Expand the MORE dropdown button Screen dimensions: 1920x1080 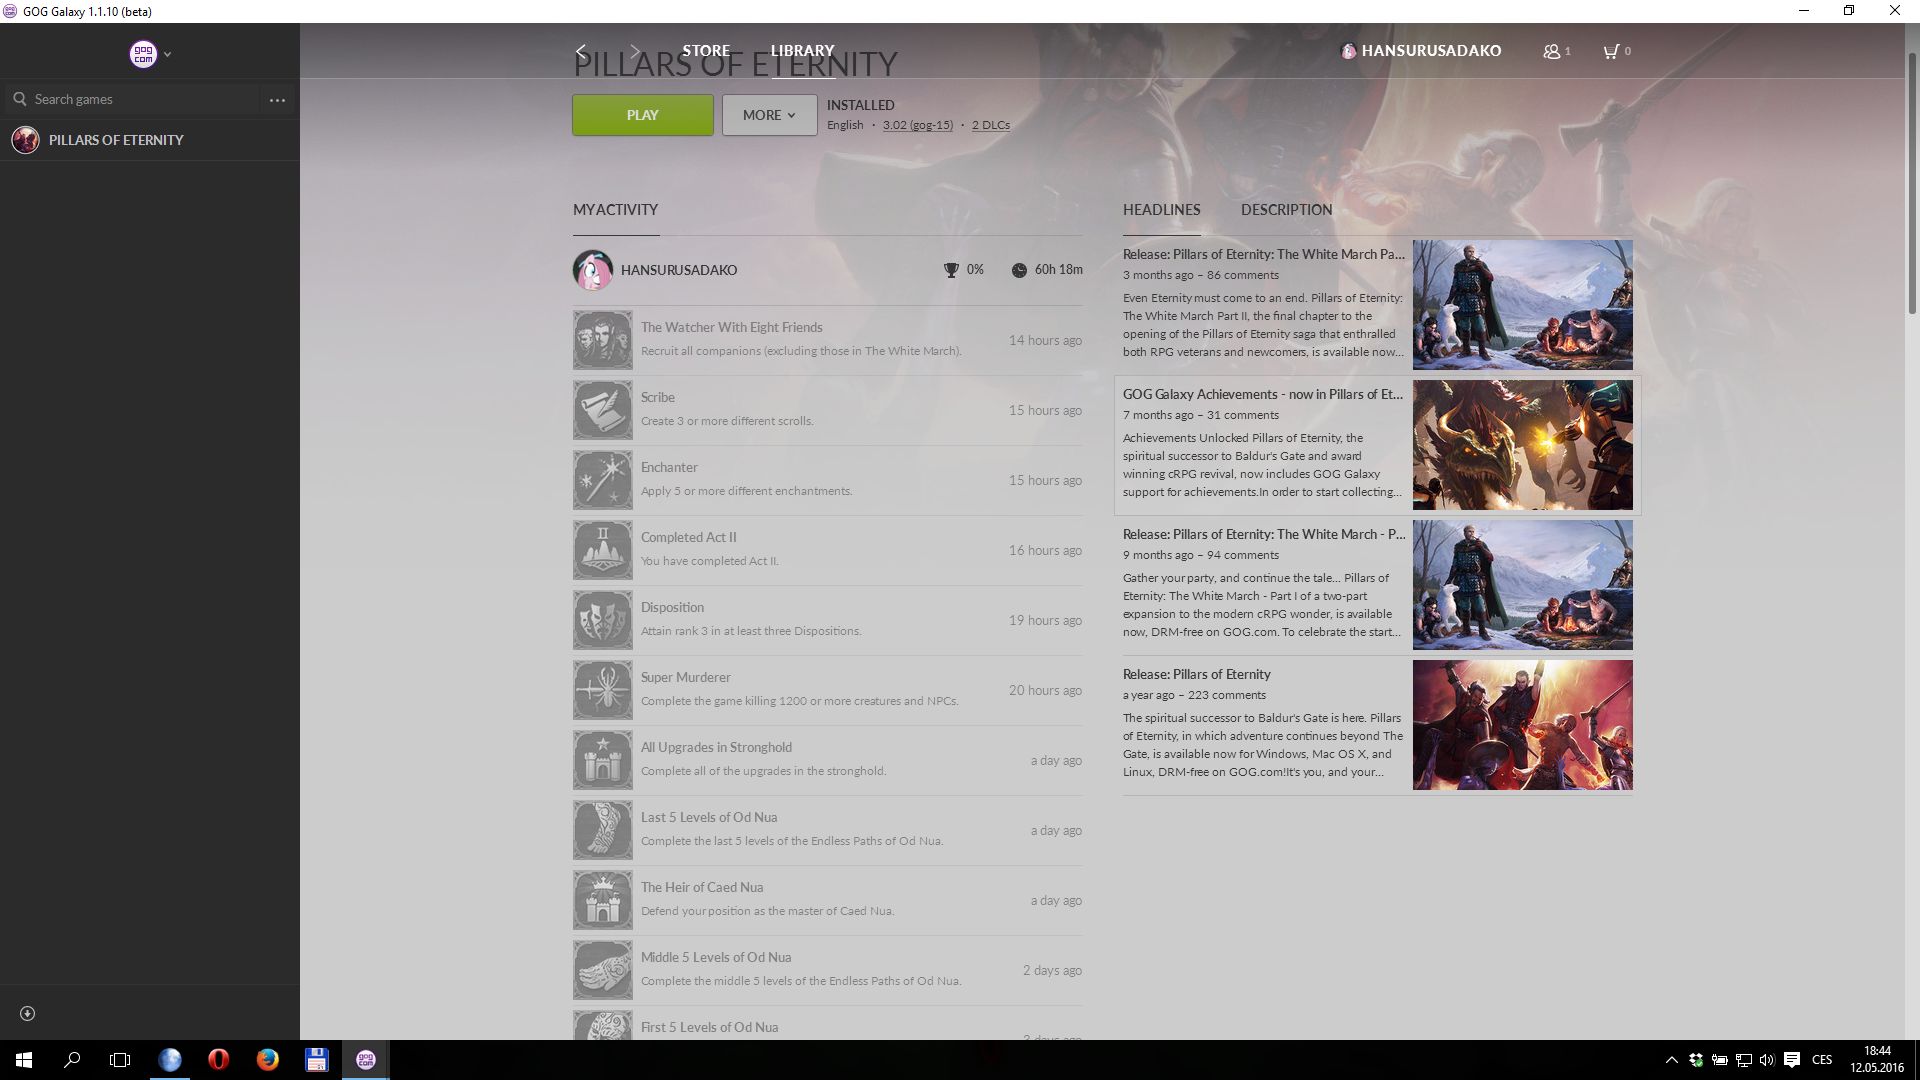pyautogui.click(x=769, y=115)
